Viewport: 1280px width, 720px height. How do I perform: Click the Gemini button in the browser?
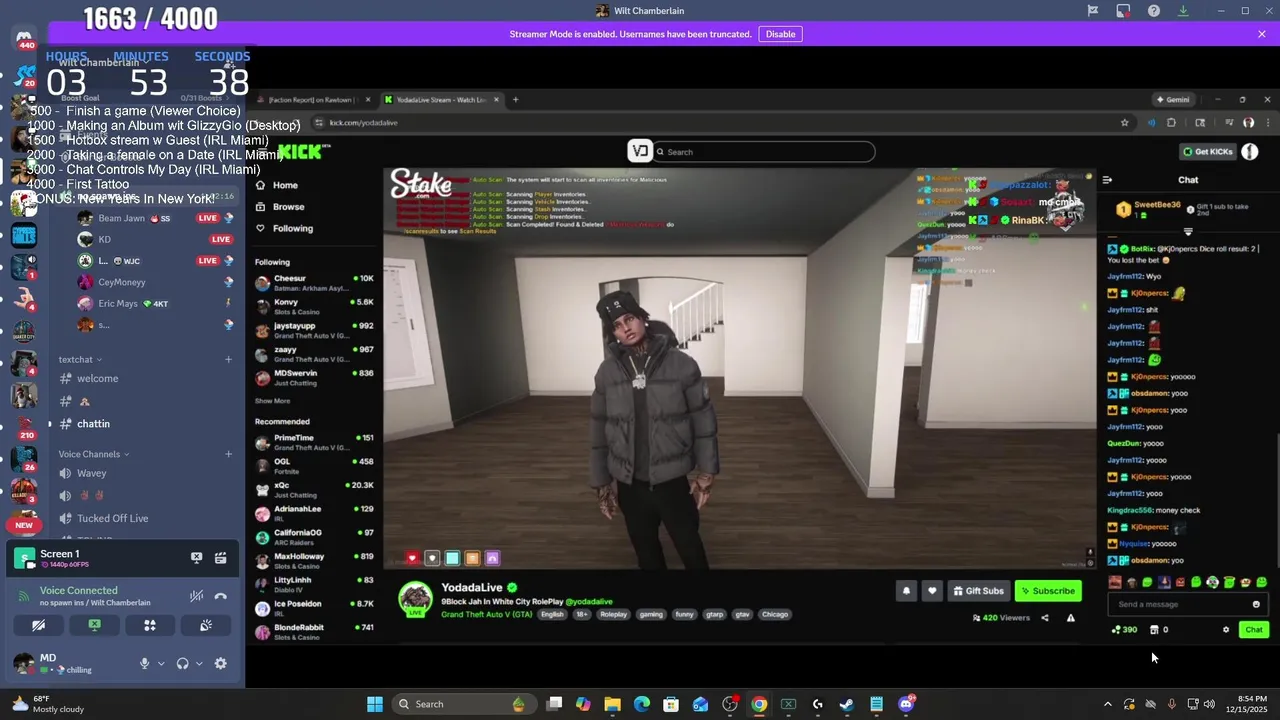1173,100
